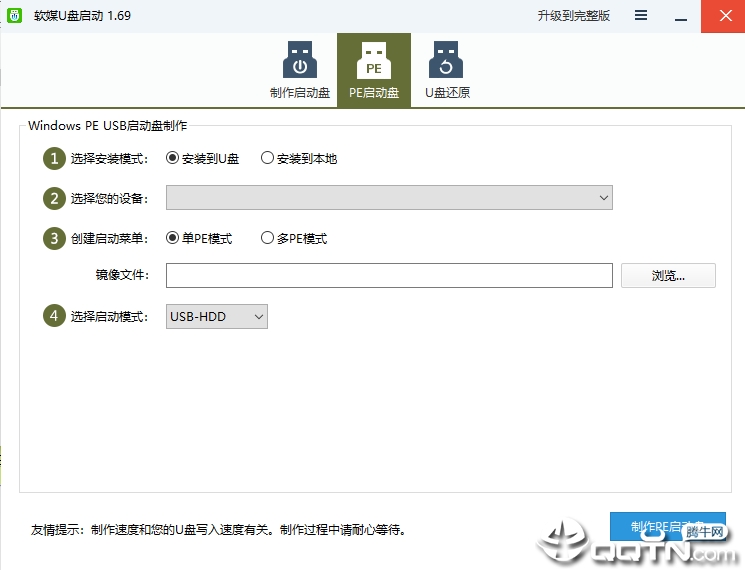Click the 浏览... browse button
Image resolution: width=745 pixels, height=570 pixels.
pos(668,276)
